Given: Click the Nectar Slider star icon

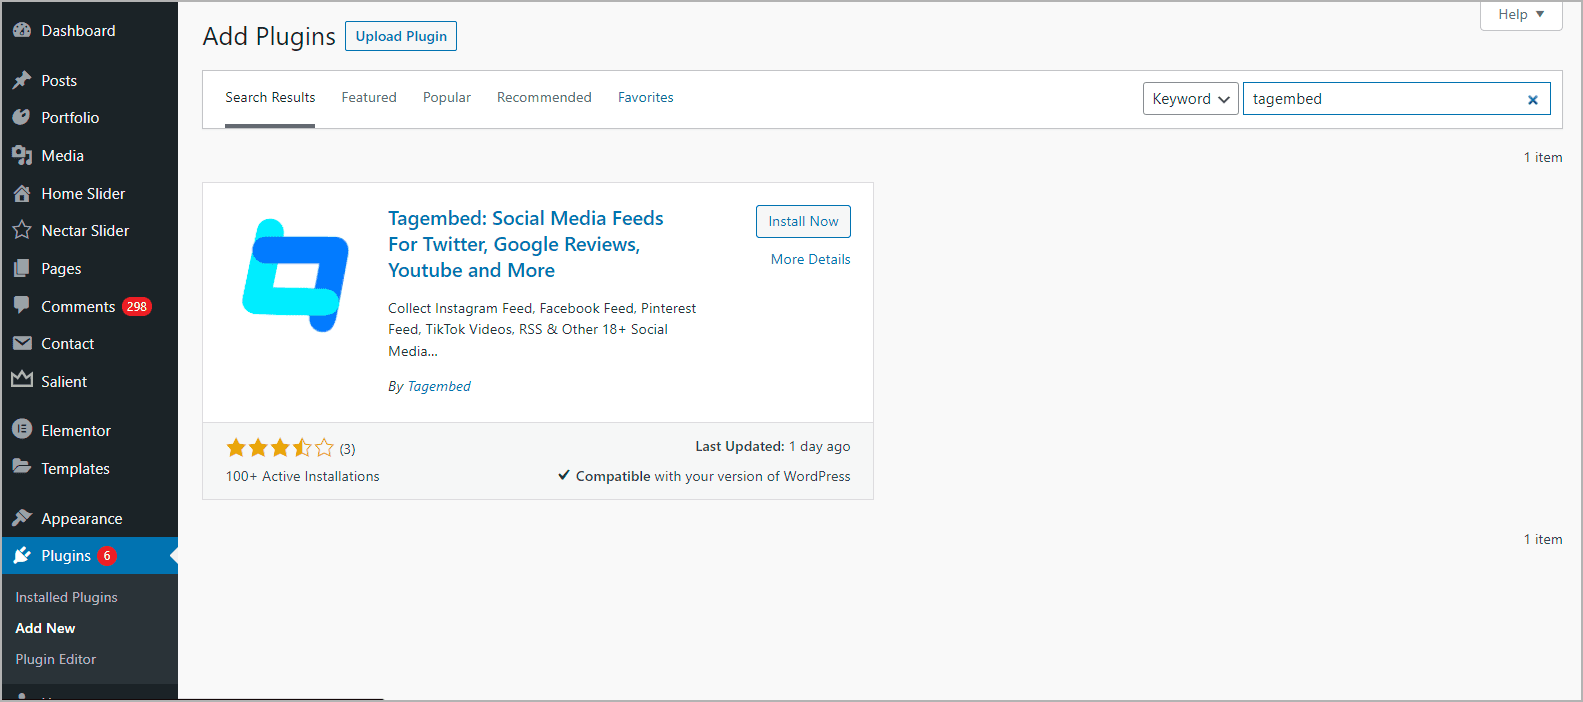Looking at the screenshot, I should 22,230.
